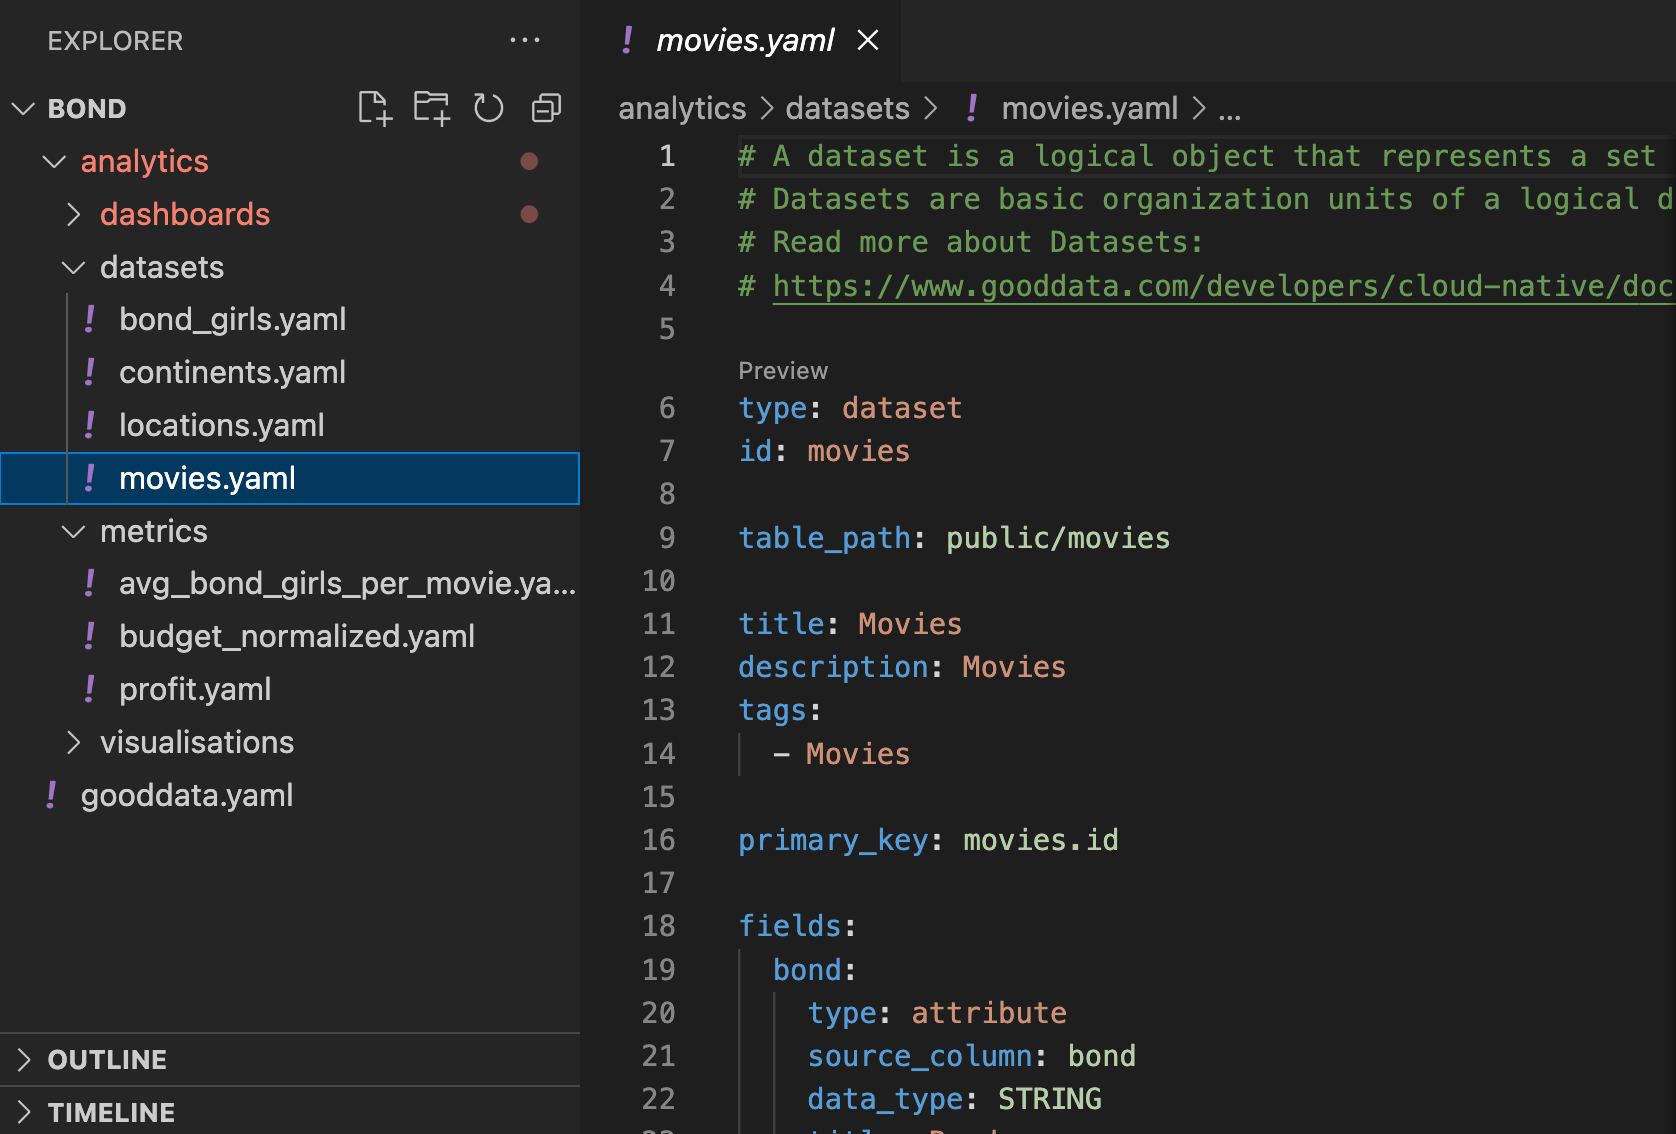The height and width of the screenshot is (1134, 1676).
Task: Click the warning icon in the breadcrumb bar
Action: pyautogui.click(x=971, y=108)
